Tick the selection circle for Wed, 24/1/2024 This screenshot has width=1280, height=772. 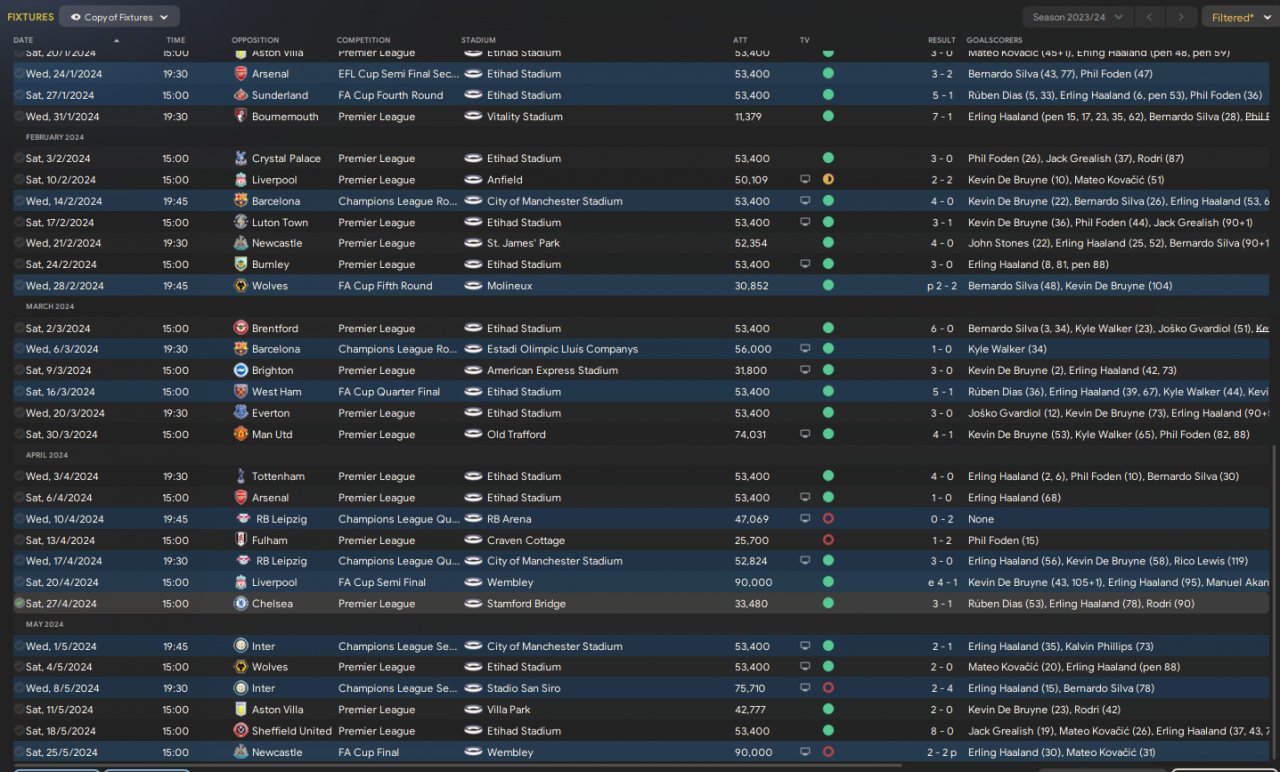19,74
